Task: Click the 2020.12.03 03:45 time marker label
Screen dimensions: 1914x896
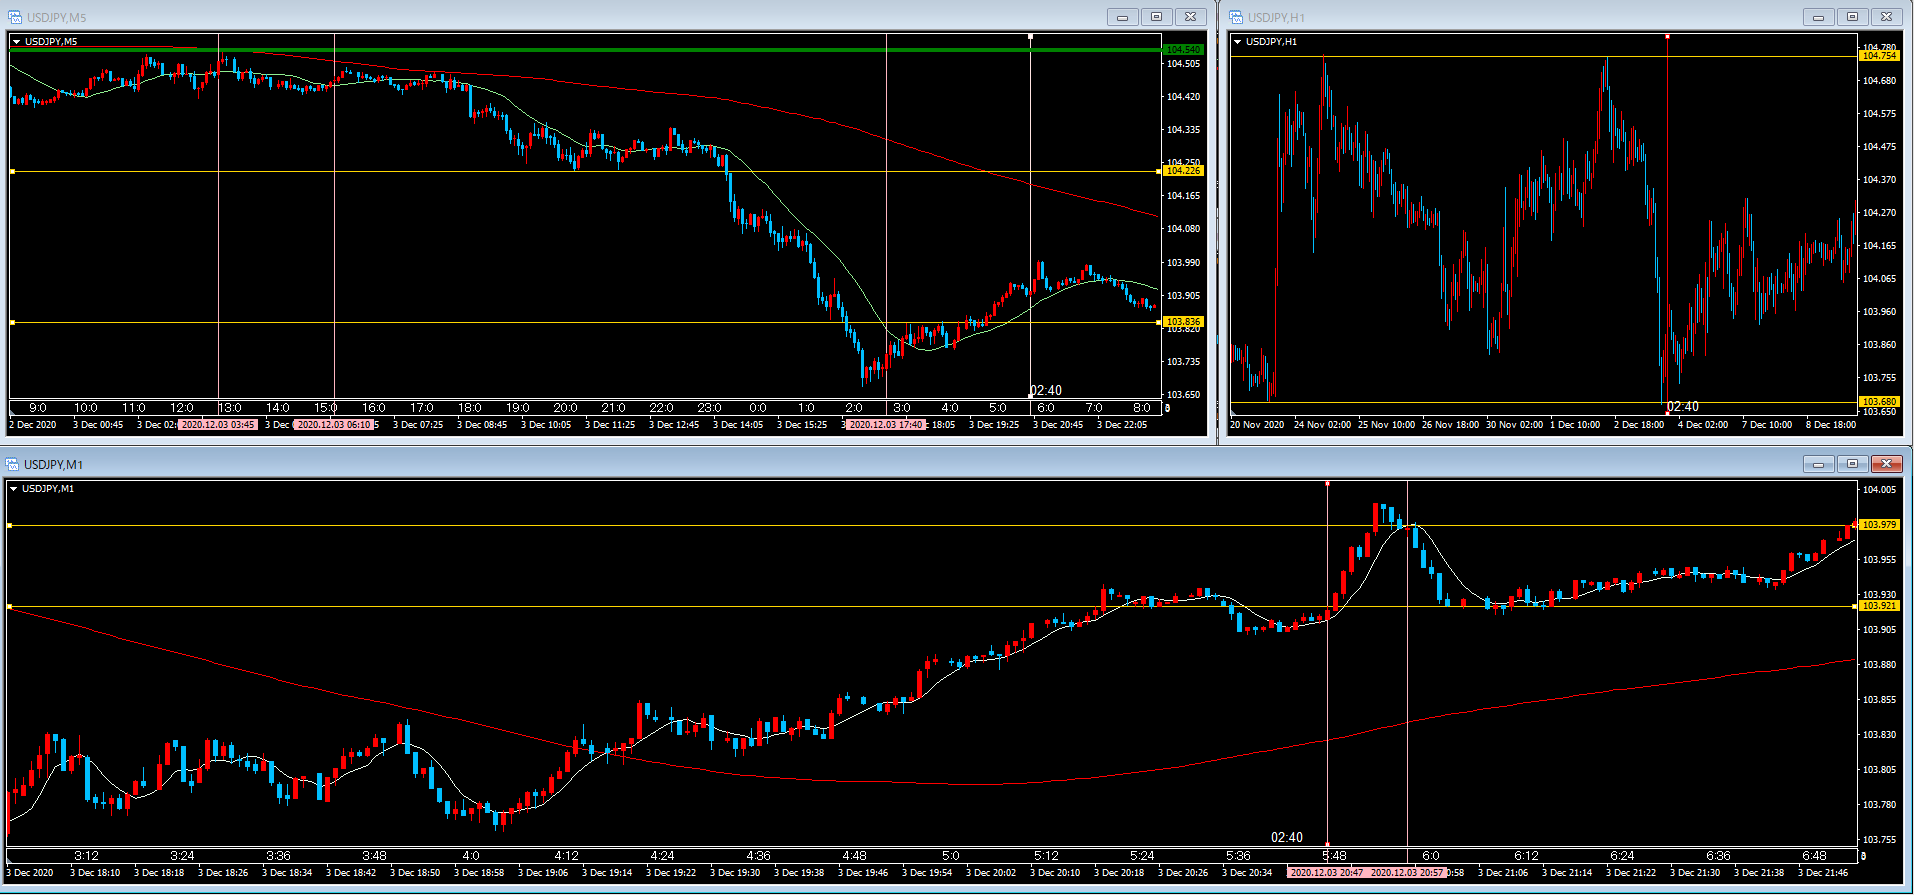Action: [218, 425]
